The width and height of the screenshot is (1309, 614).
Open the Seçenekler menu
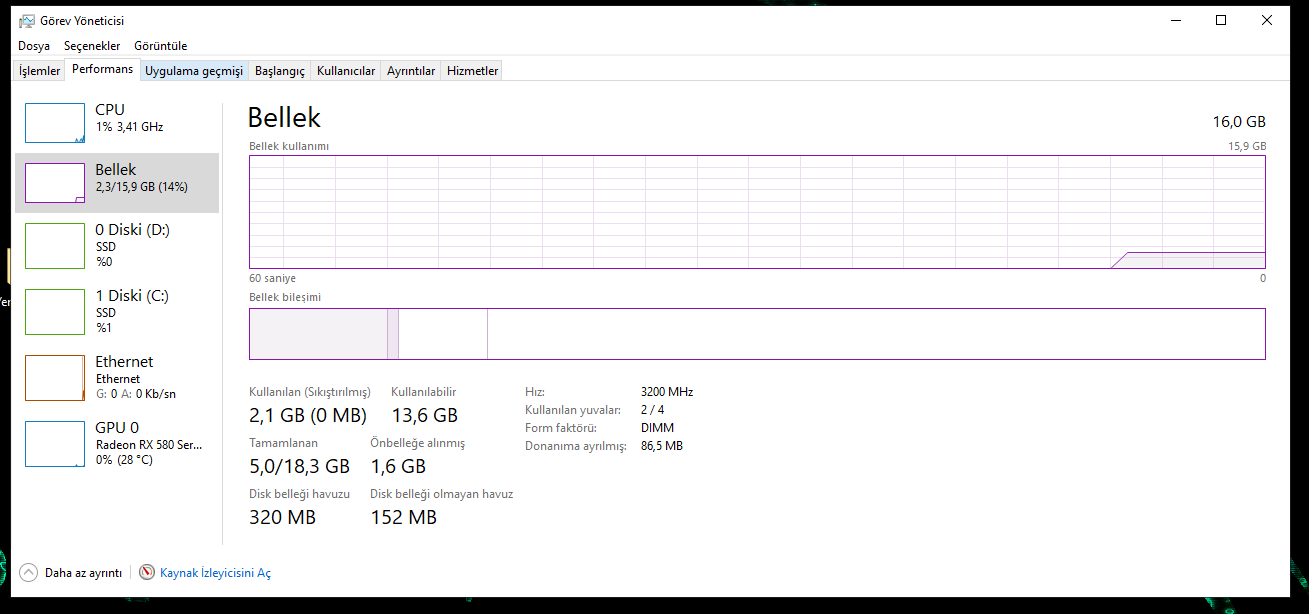point(92,46)
